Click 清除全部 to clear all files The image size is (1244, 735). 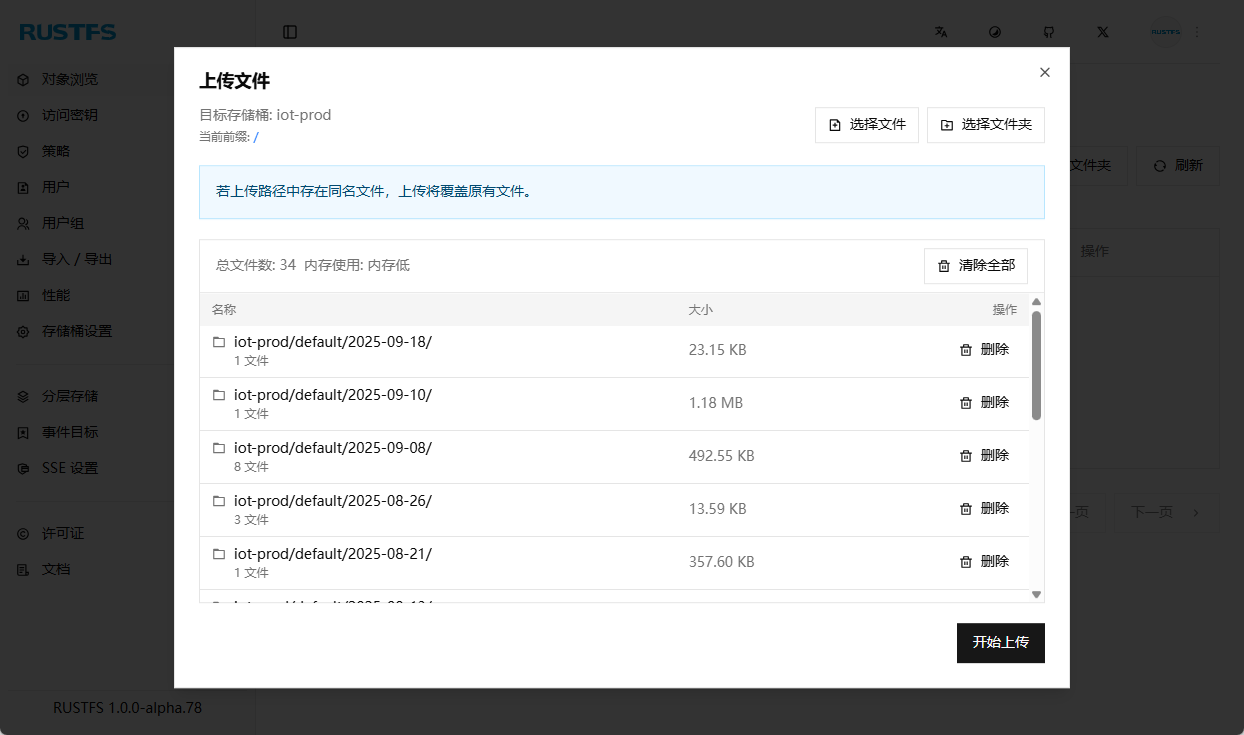tap(976, 266)
